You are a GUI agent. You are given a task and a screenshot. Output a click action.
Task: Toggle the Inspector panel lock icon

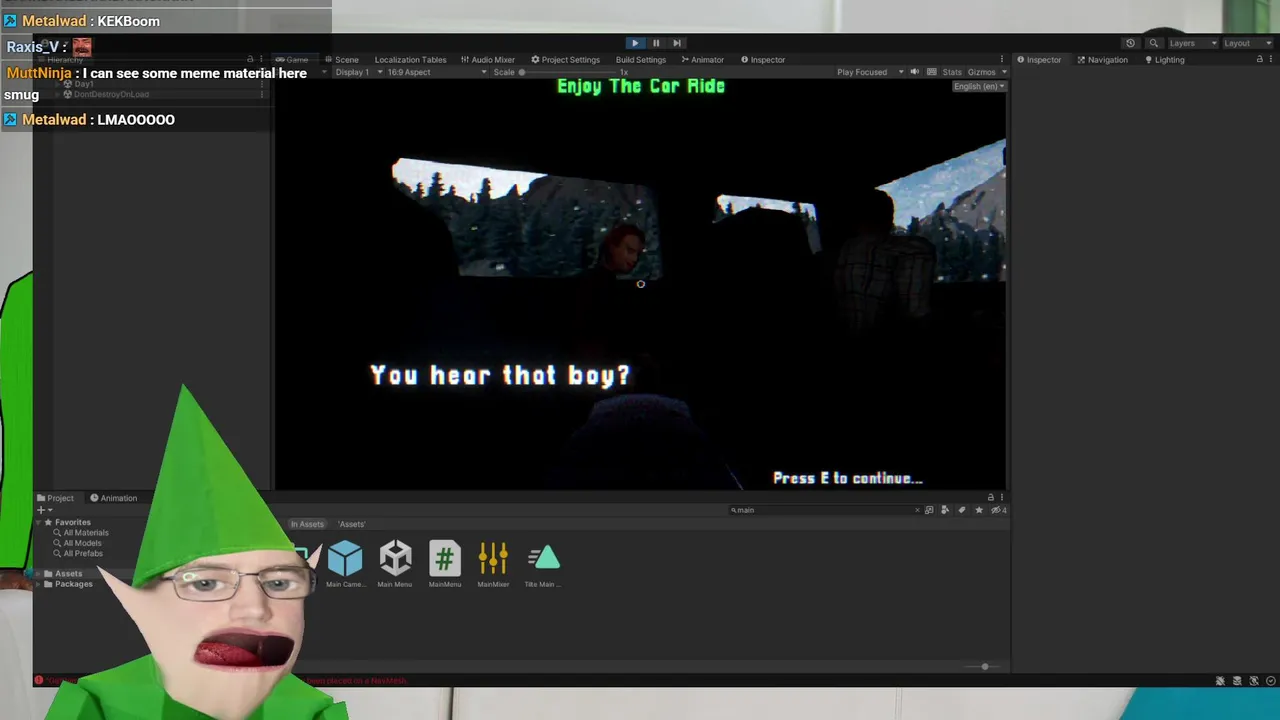(x=1259, y=60)
